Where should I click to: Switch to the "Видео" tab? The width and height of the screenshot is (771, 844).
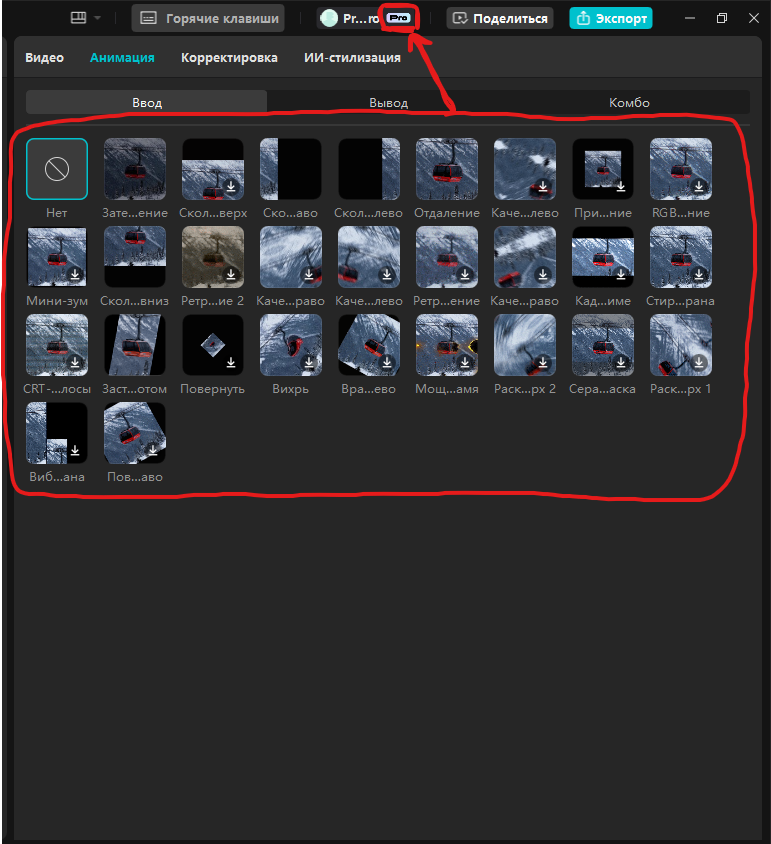pos(45,58)
